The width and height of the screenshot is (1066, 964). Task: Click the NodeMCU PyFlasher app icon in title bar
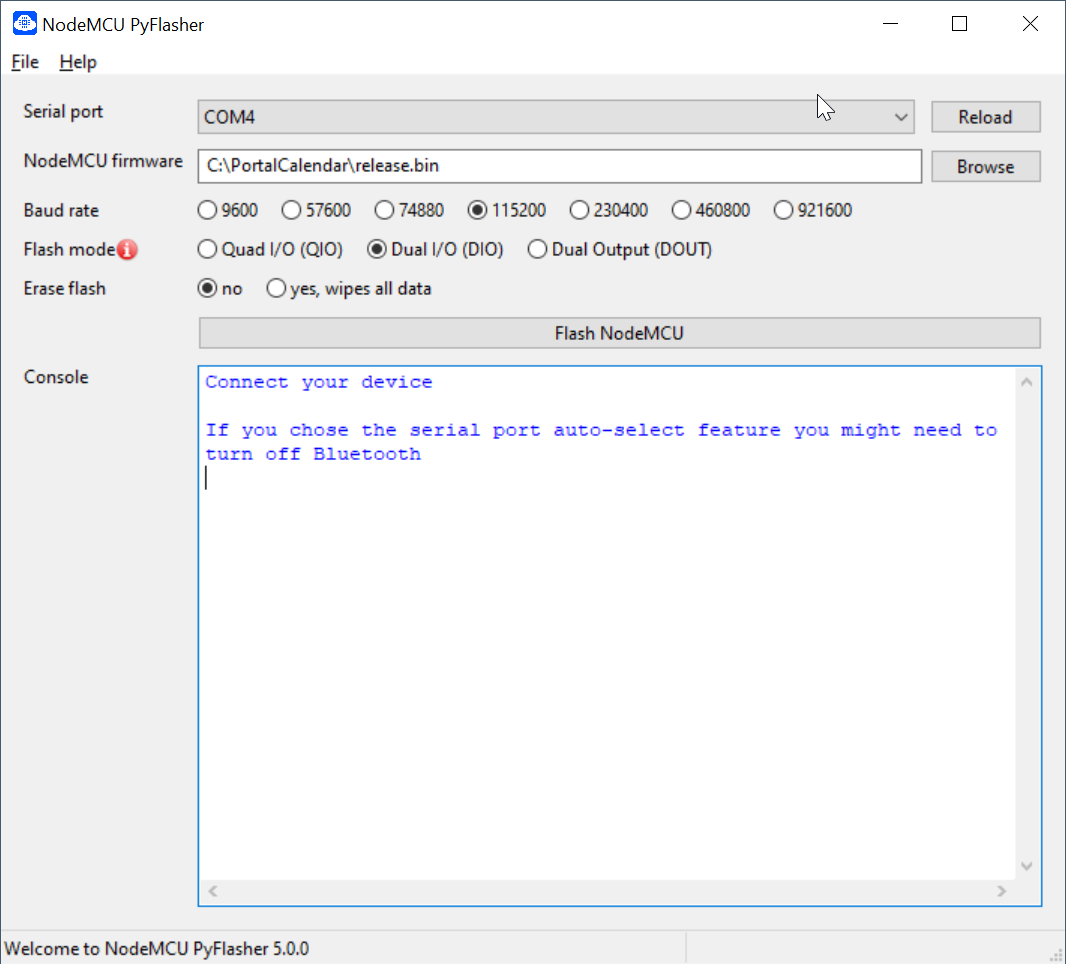click(x=24, y=23)
